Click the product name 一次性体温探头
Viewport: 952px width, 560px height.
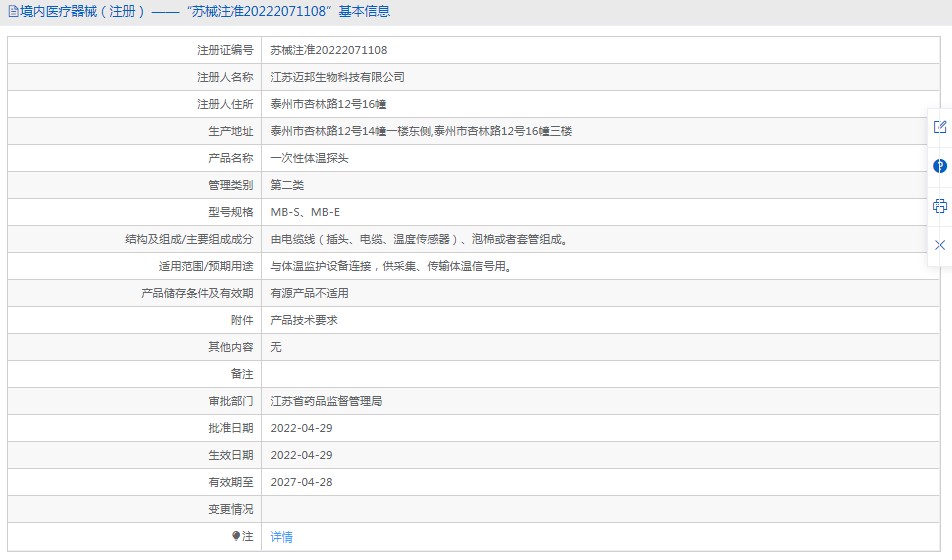(309, 158)
